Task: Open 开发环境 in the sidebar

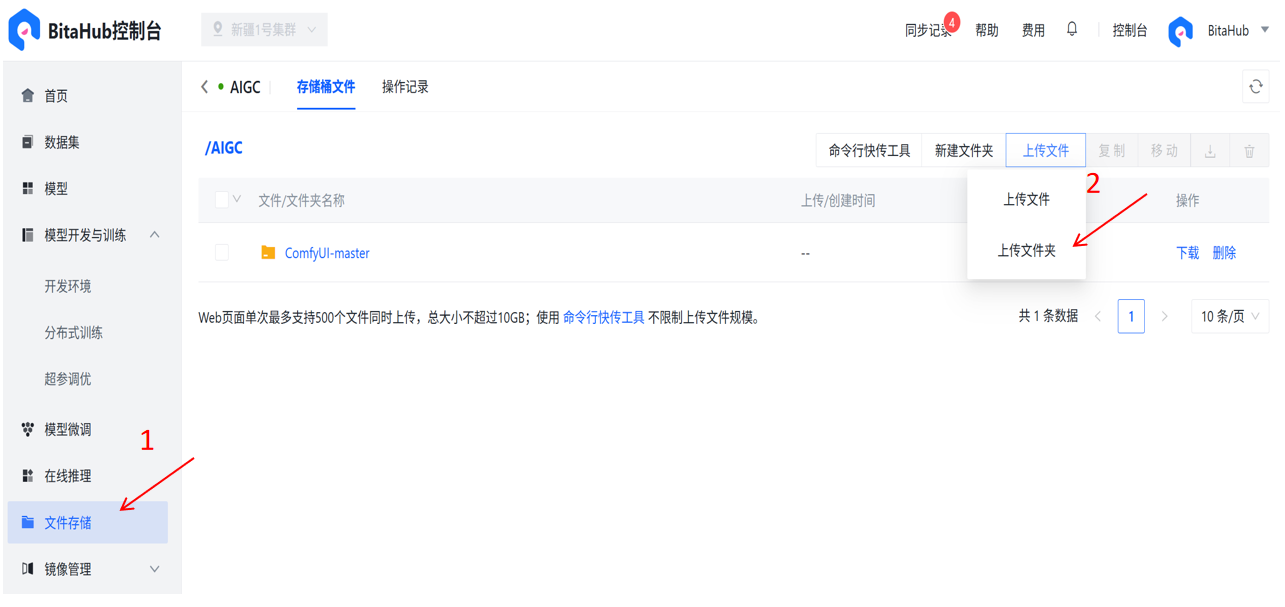Action: [67, 286]
